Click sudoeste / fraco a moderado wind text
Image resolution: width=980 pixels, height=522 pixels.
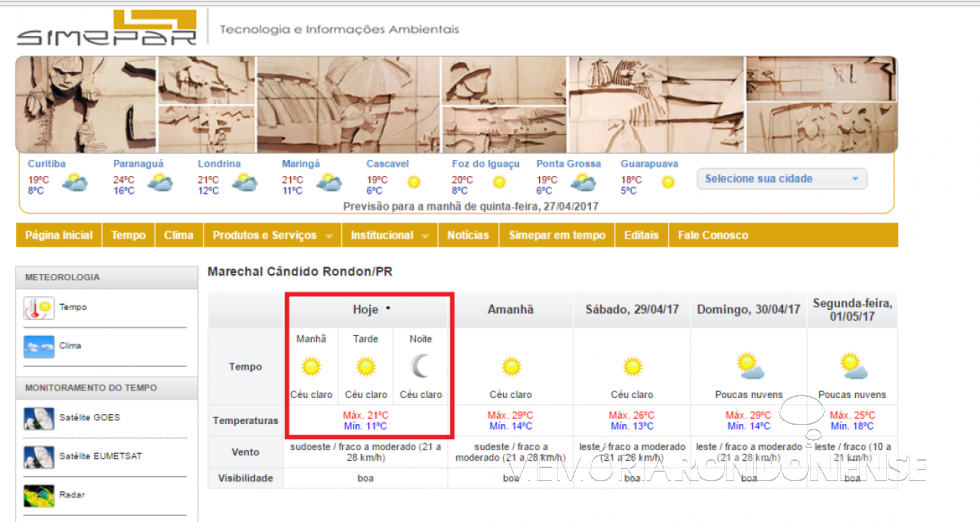point(366,452)
